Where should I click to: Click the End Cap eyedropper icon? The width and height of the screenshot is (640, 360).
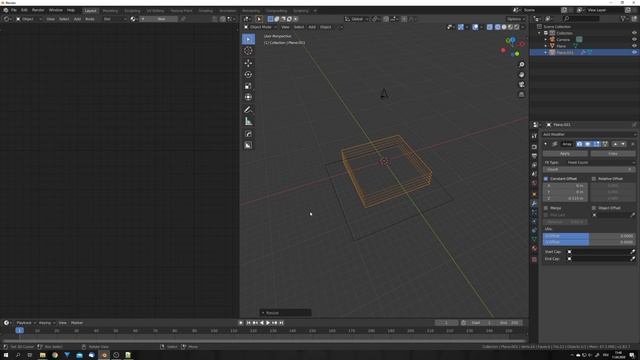[x=633, y=259]
